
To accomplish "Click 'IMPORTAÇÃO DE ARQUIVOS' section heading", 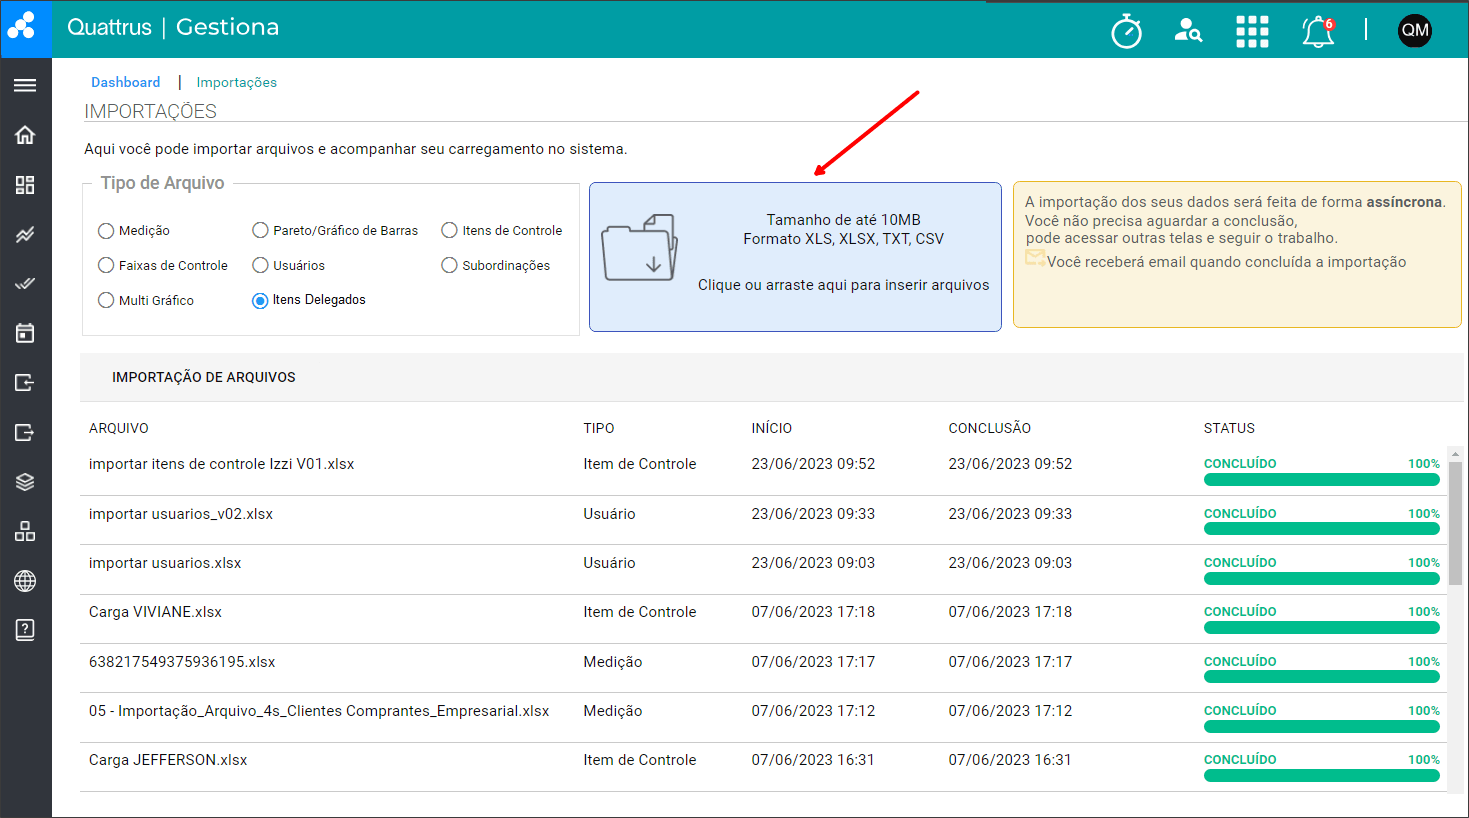I will [204, 377].
